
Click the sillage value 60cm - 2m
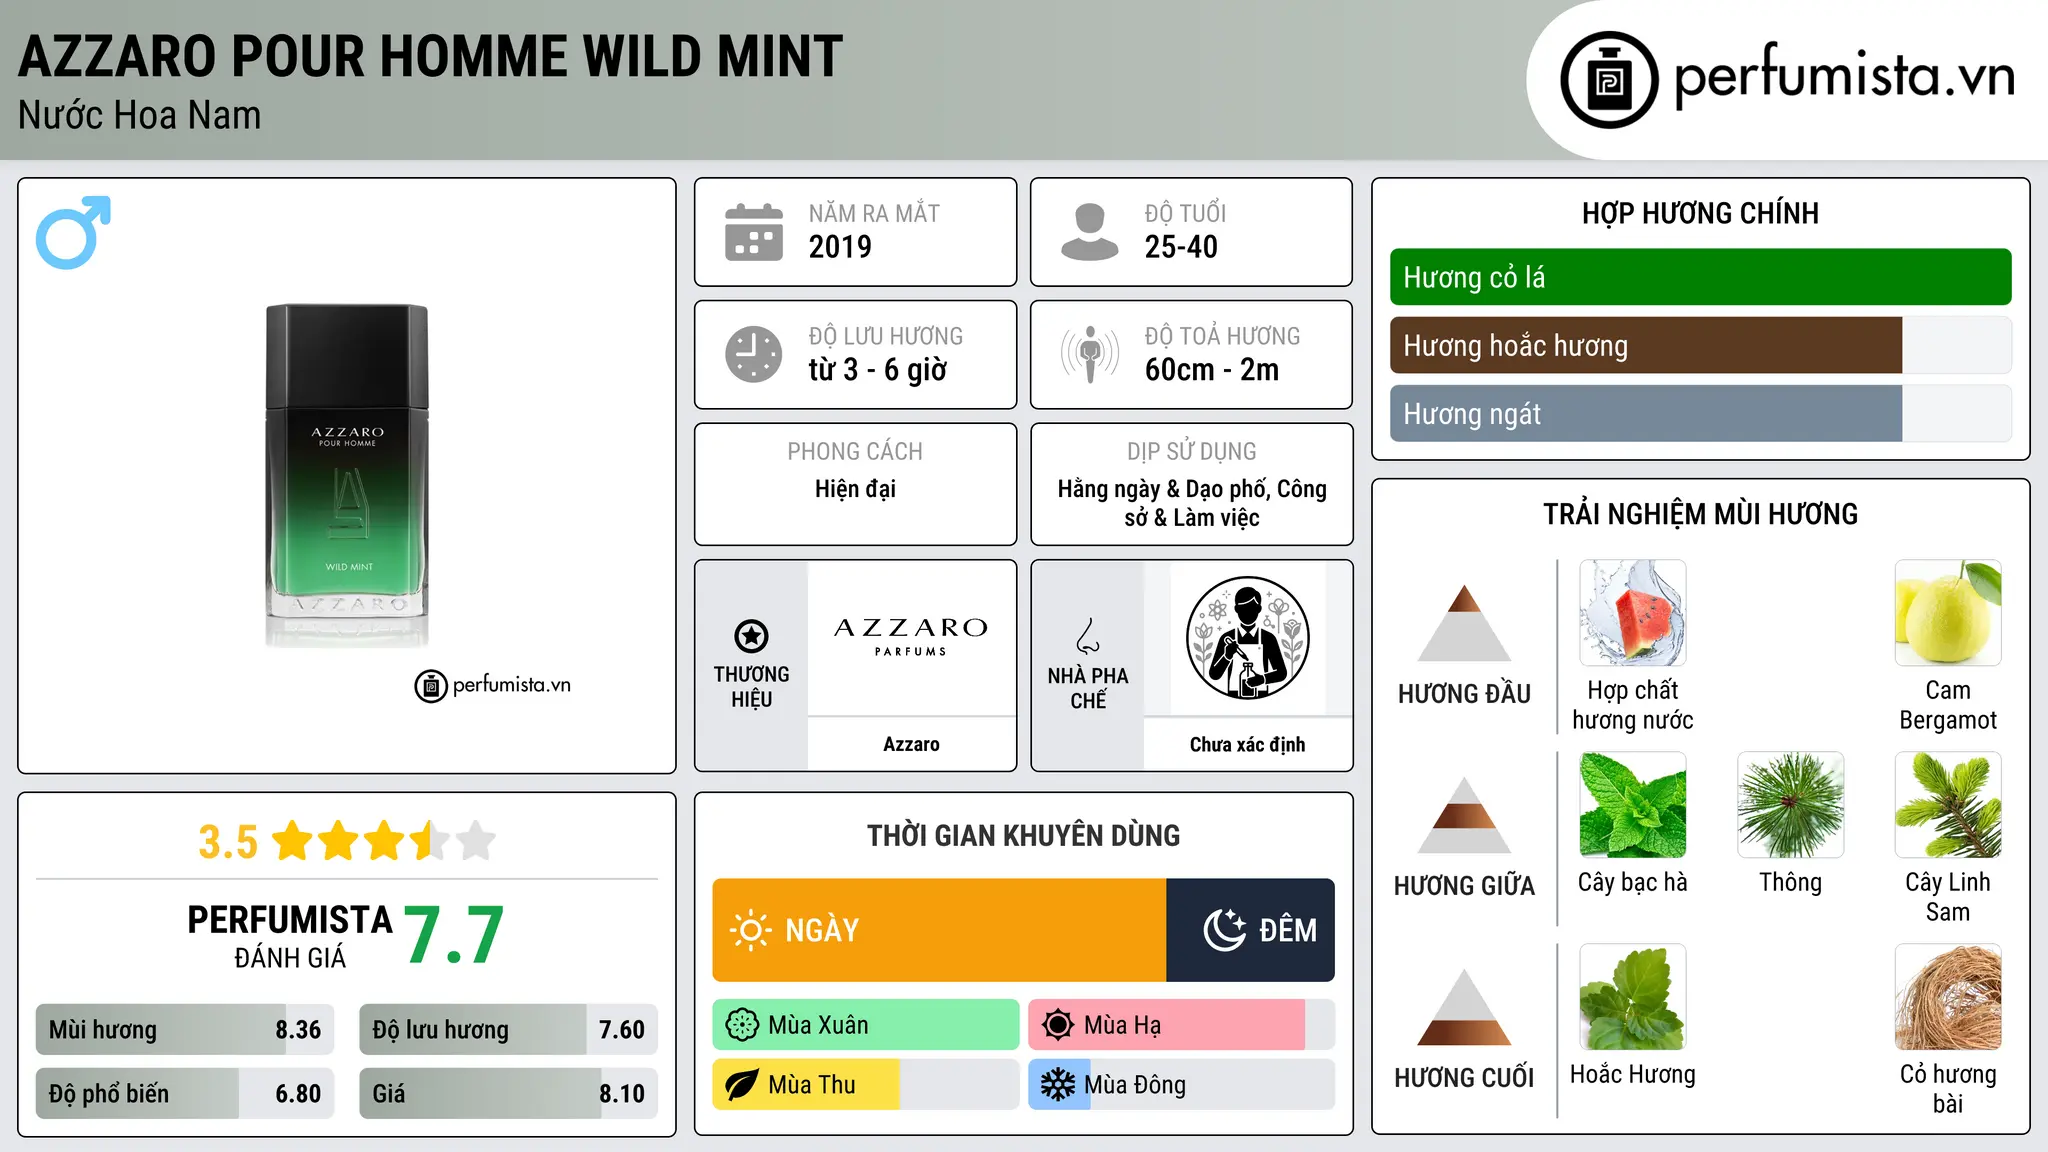[x=1212, y=370]
